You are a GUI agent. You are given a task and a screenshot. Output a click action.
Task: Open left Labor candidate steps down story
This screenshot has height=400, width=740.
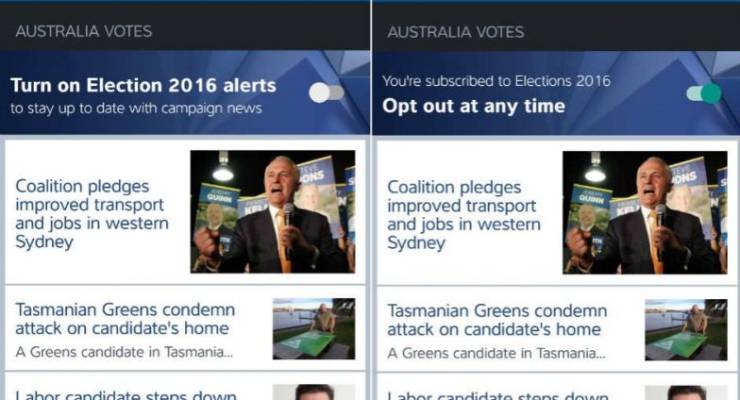coord(126,395)
